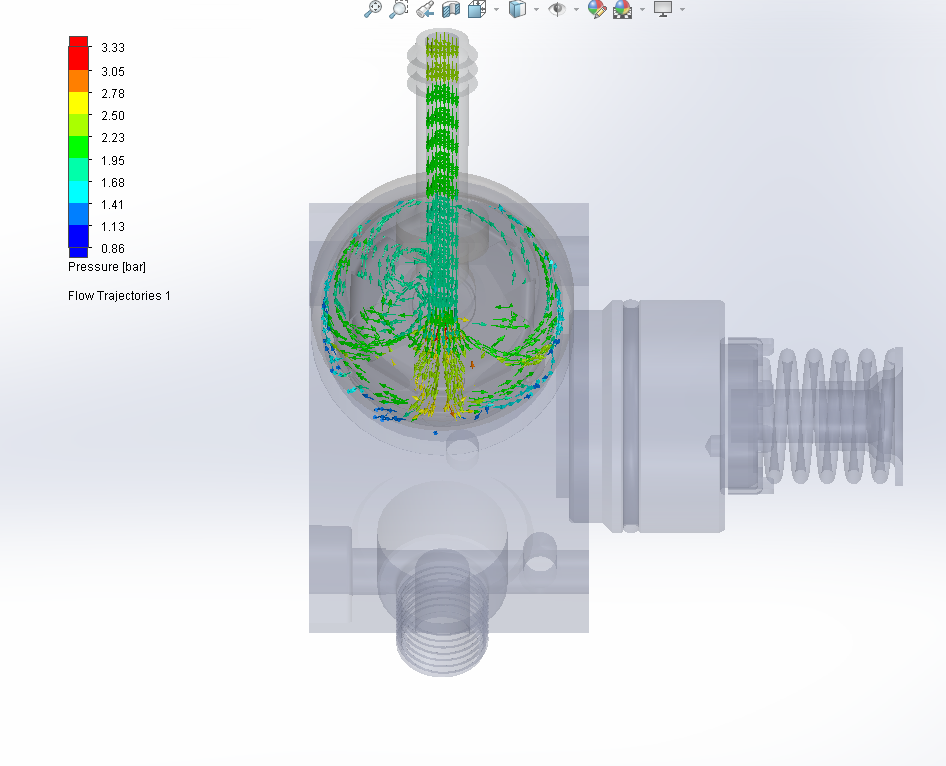Click the View Settings monitor icon
The height and width of the screenshot is (766, 946).
664,10
